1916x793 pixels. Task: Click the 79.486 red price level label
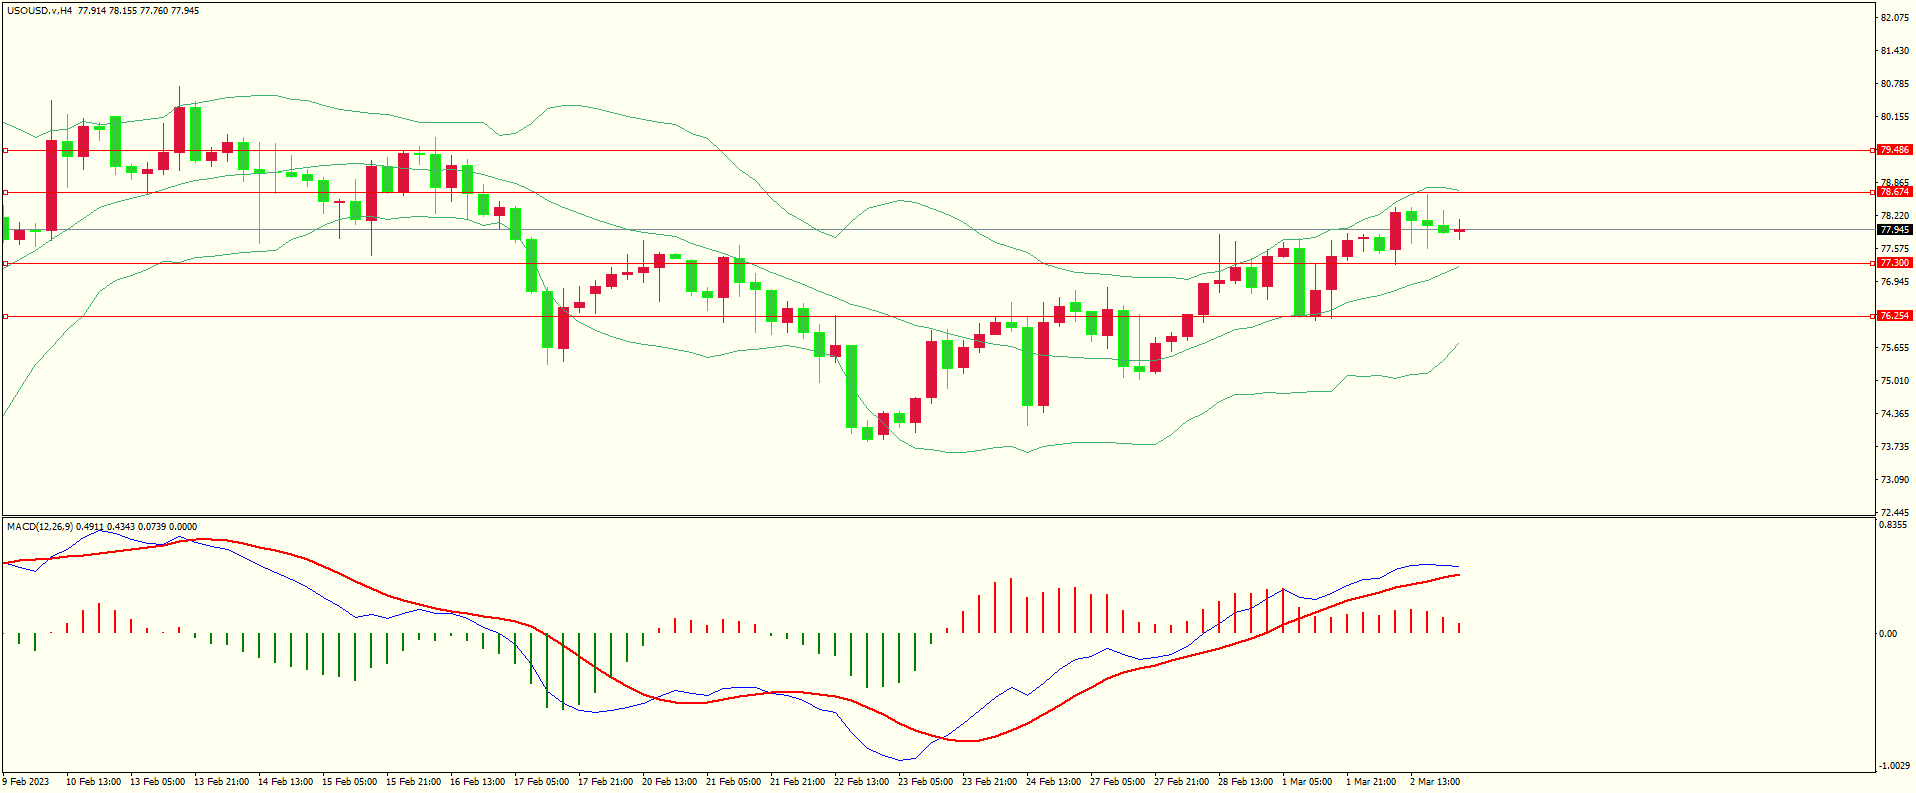coord(1894,150)
